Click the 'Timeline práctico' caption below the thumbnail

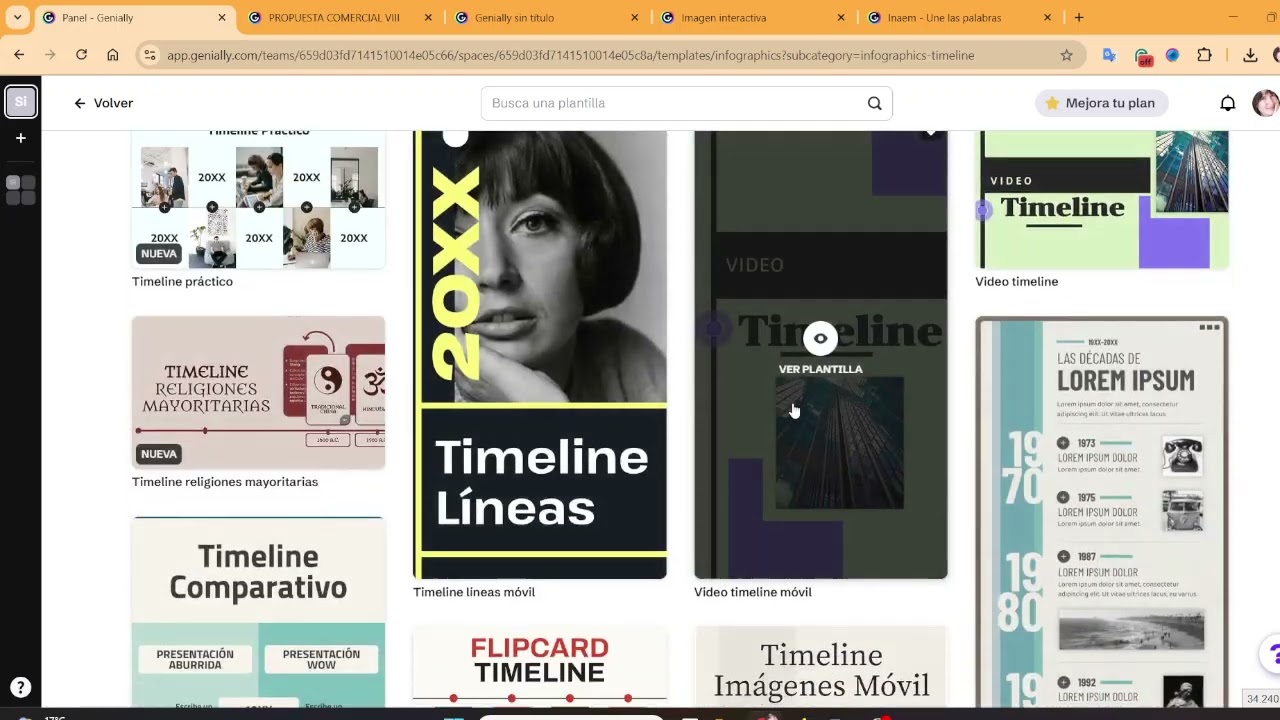182,281
